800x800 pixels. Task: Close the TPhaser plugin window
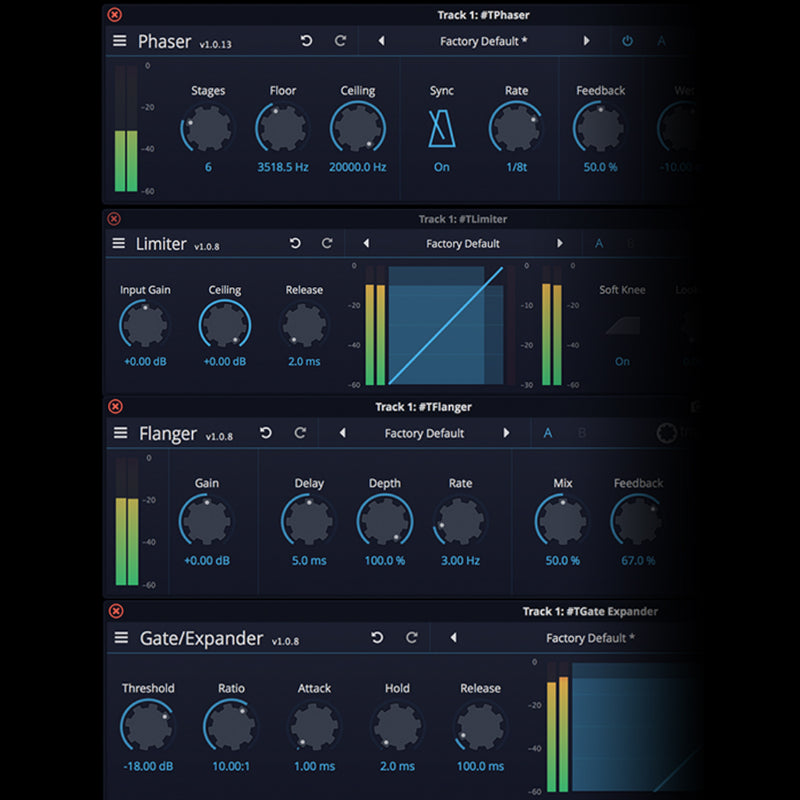point(114,15)
